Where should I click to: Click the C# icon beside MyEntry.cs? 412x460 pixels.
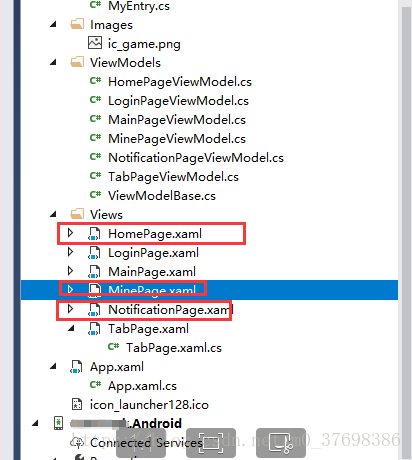[95, 4]
